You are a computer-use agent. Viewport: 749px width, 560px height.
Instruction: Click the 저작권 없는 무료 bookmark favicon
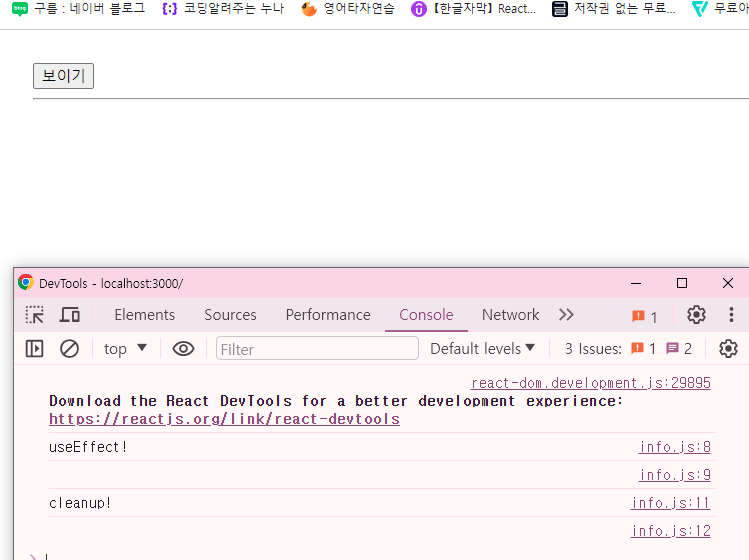point(559,9)
